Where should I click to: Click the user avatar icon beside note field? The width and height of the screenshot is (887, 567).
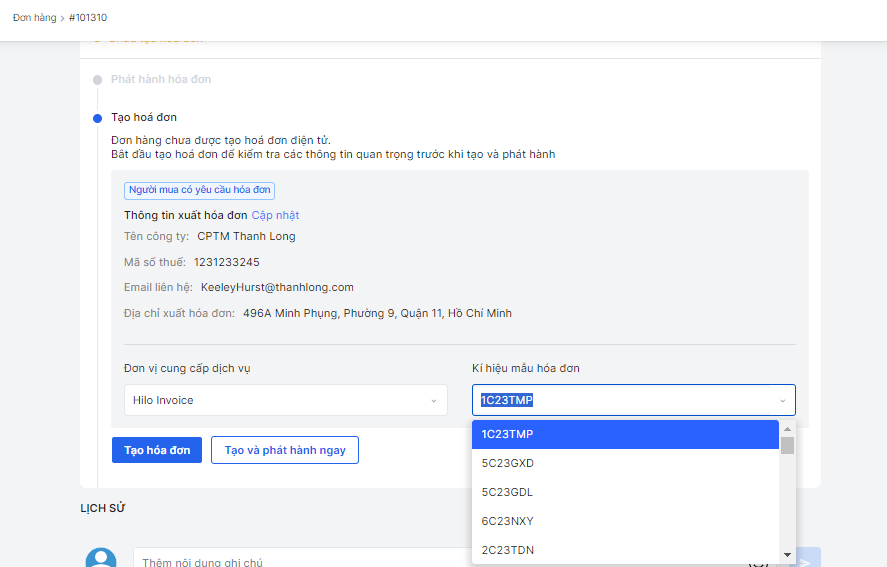[101, 558]
